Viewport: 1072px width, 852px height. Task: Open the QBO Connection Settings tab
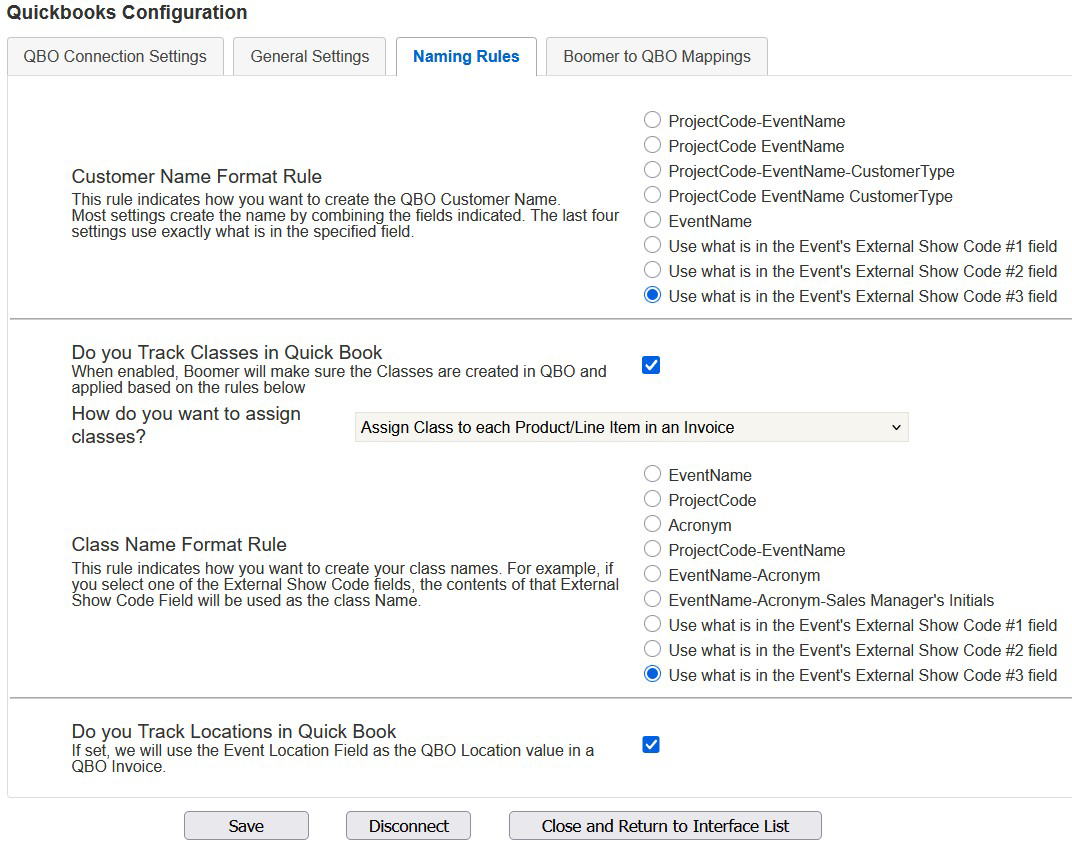[115, 56]
